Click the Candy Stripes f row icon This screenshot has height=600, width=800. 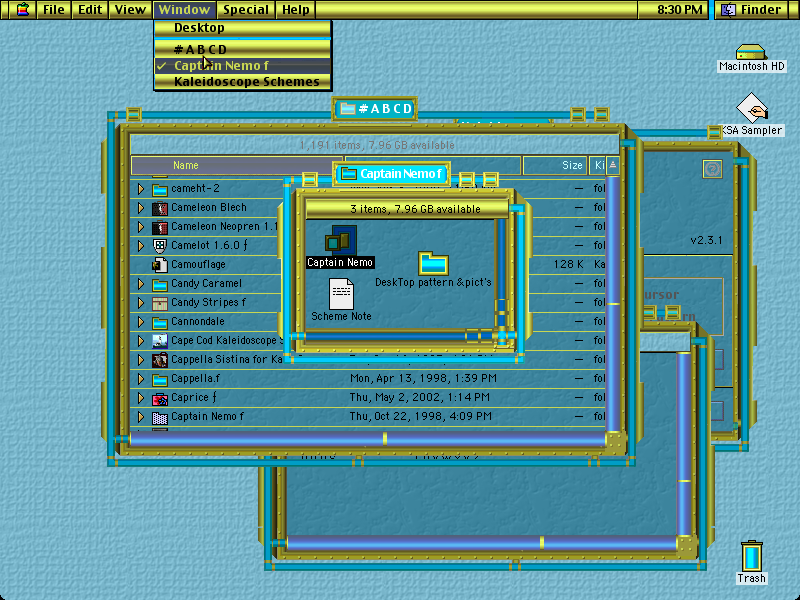(160, 303)
